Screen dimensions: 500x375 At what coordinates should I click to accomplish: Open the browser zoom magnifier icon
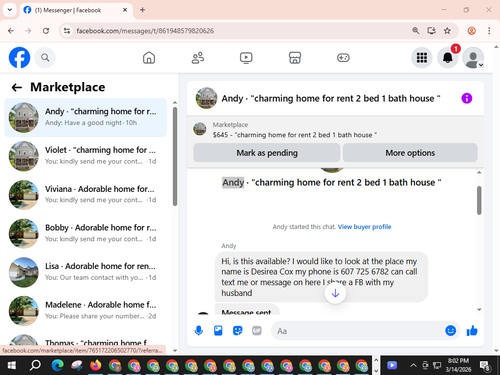coord(415,31)
